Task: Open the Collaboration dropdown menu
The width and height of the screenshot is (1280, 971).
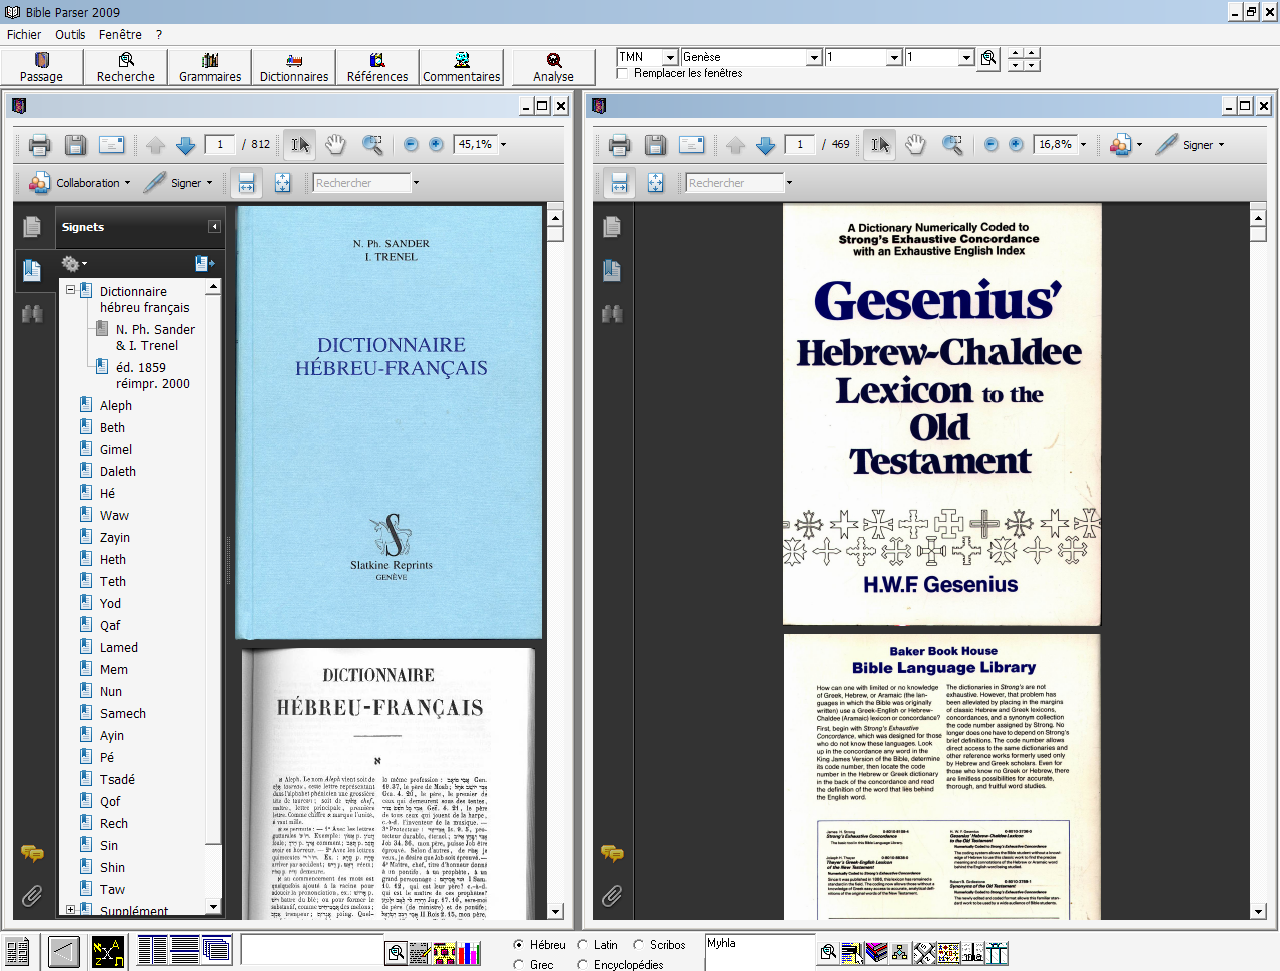Action: coord(80,183)
